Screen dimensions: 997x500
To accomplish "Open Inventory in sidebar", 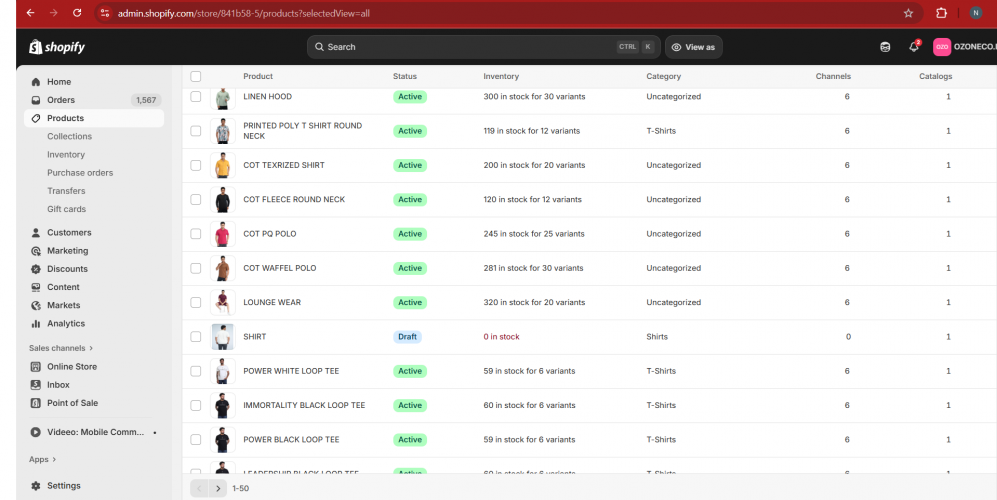I will click(65, 155).
